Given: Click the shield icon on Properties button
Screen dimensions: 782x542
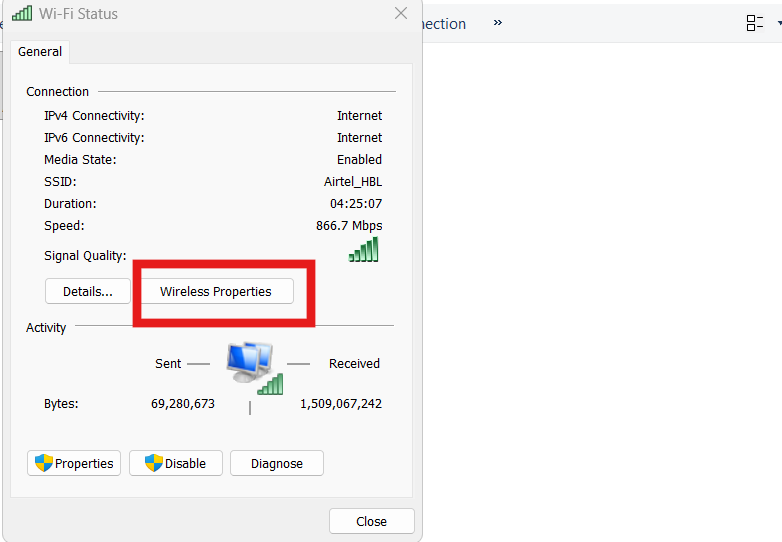Looking at the screenshot, I should (x=43, y=463).
